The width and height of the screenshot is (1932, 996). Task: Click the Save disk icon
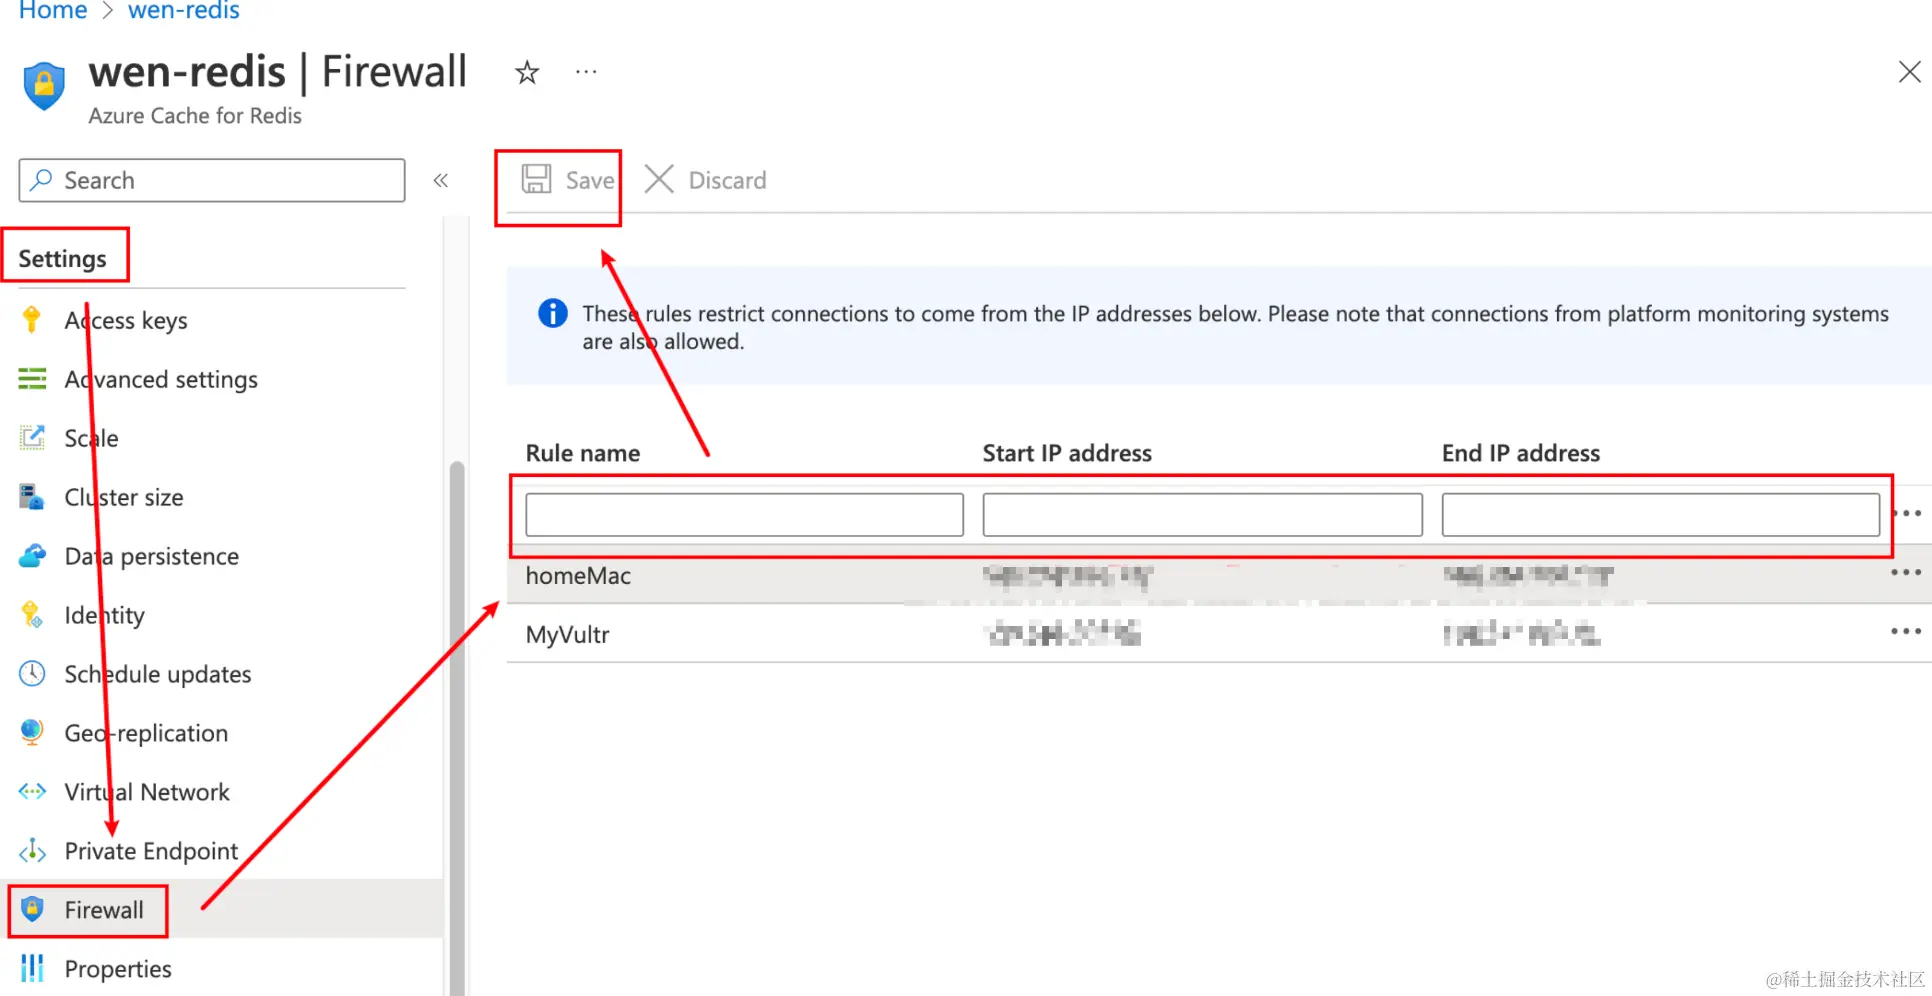[x=536, y=179]
